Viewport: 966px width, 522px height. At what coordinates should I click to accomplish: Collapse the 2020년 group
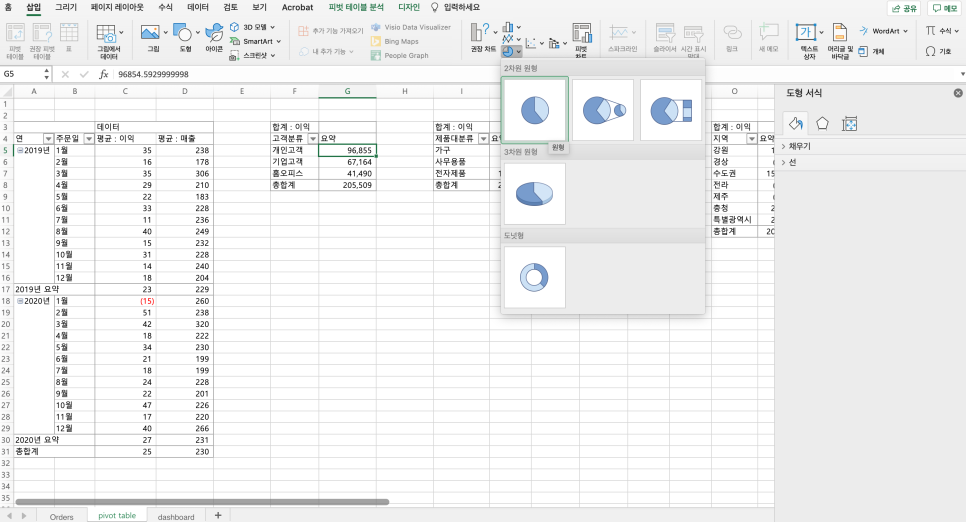(x=20, y=301)
